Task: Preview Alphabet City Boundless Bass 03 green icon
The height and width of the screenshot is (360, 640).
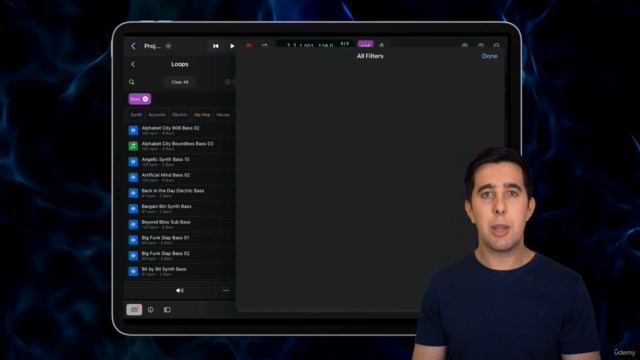Action: (133, 146)
